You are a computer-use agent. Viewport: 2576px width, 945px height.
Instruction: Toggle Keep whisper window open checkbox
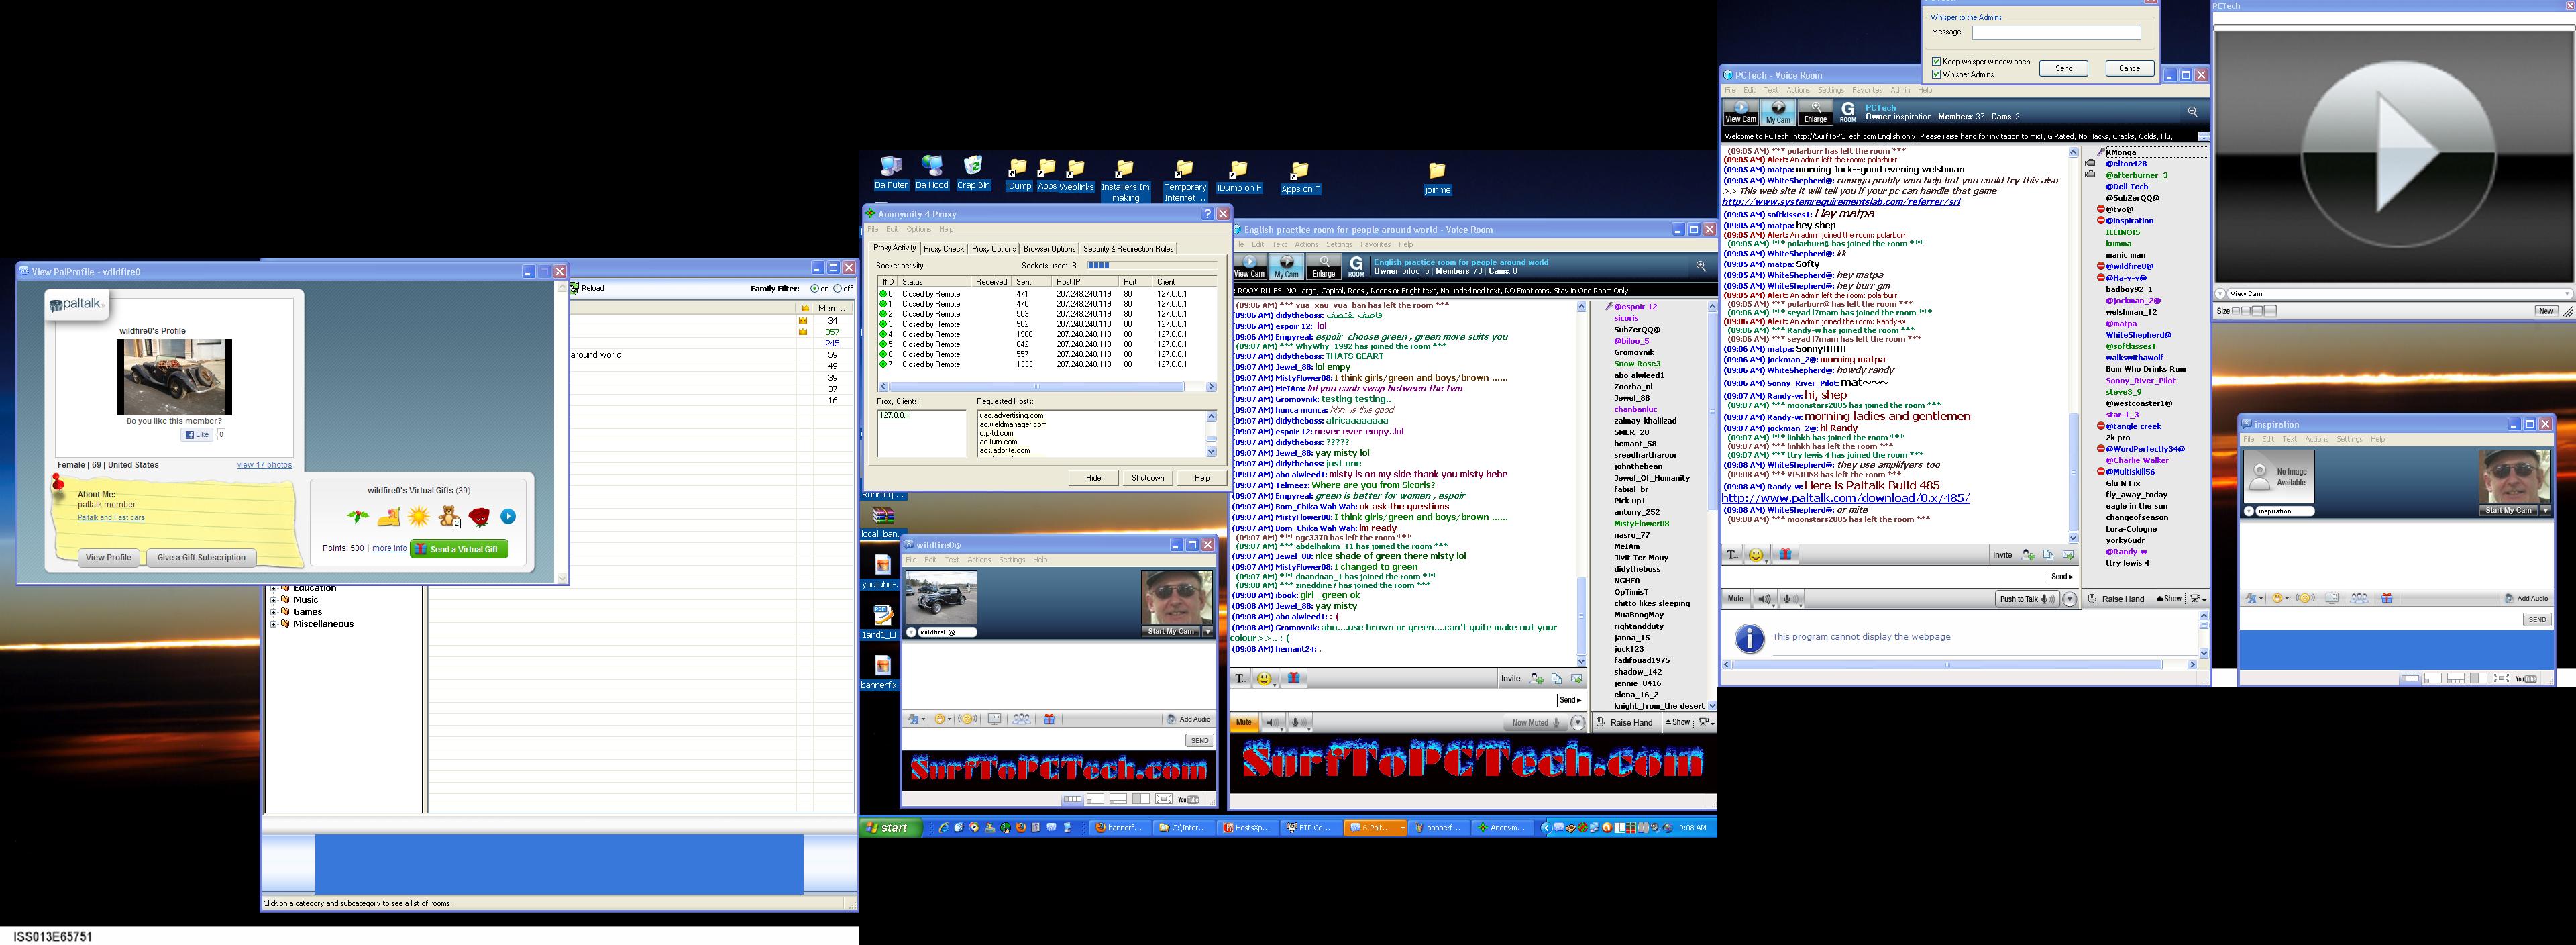tap(1937, 62)
